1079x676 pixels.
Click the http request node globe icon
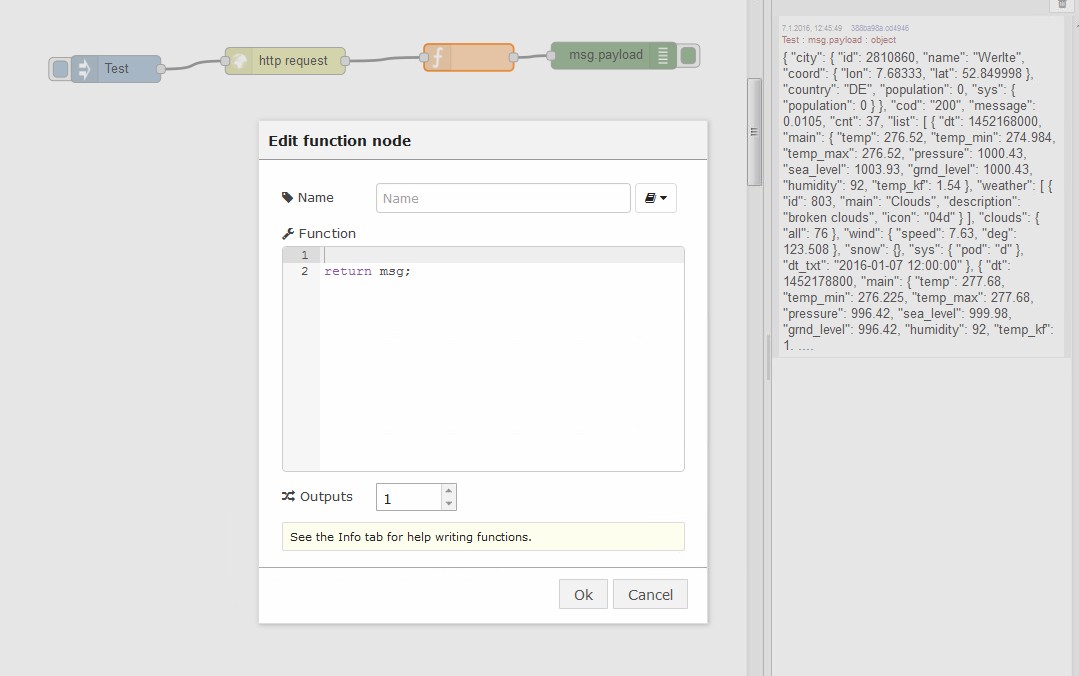click(x=239, y=61)
